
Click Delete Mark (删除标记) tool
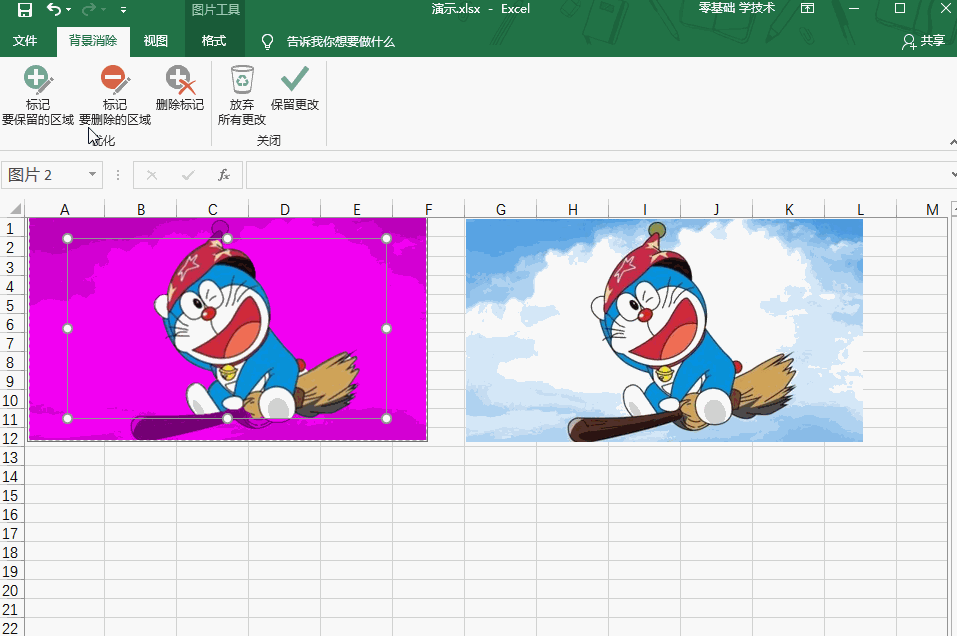(x=180, y=89)
